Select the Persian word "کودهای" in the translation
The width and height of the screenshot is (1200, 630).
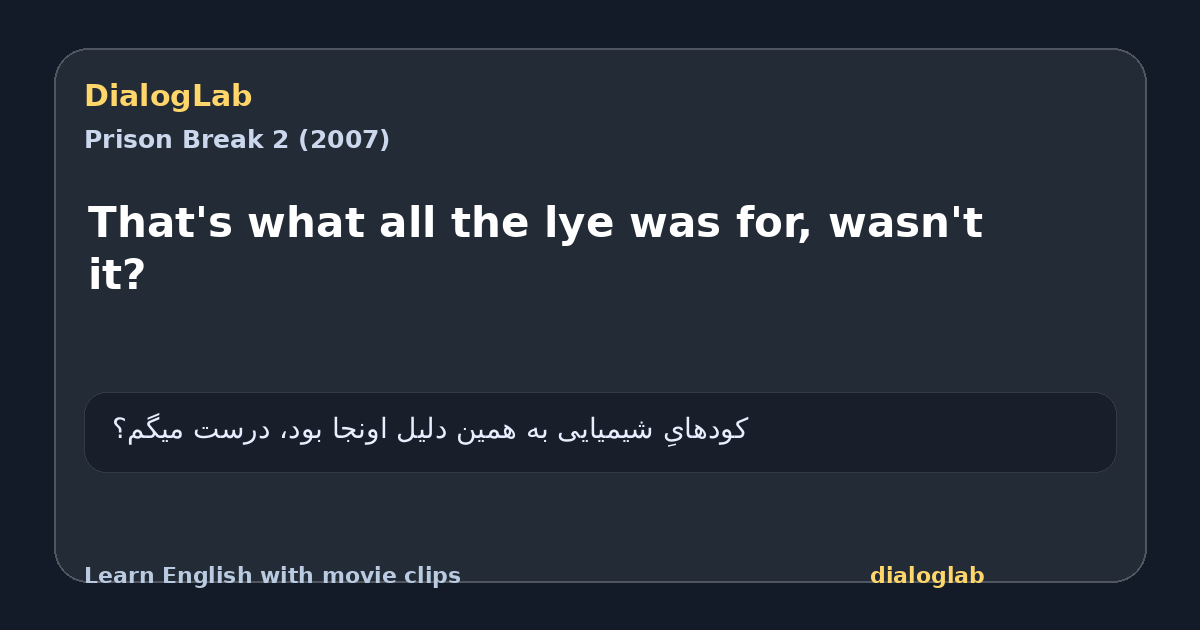pyautogui.click(x=704, y=431)
